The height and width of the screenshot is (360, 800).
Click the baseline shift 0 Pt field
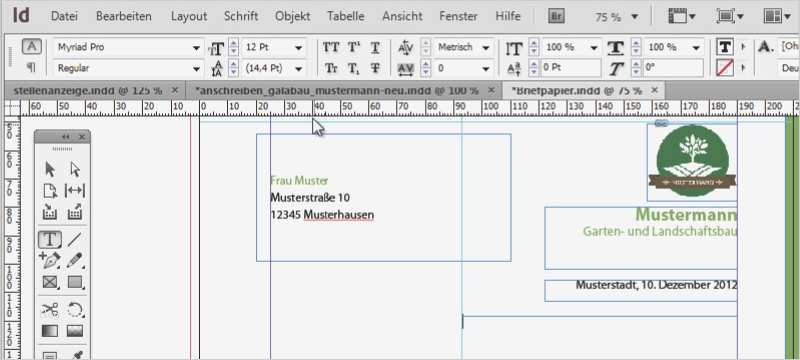(570, 68)
